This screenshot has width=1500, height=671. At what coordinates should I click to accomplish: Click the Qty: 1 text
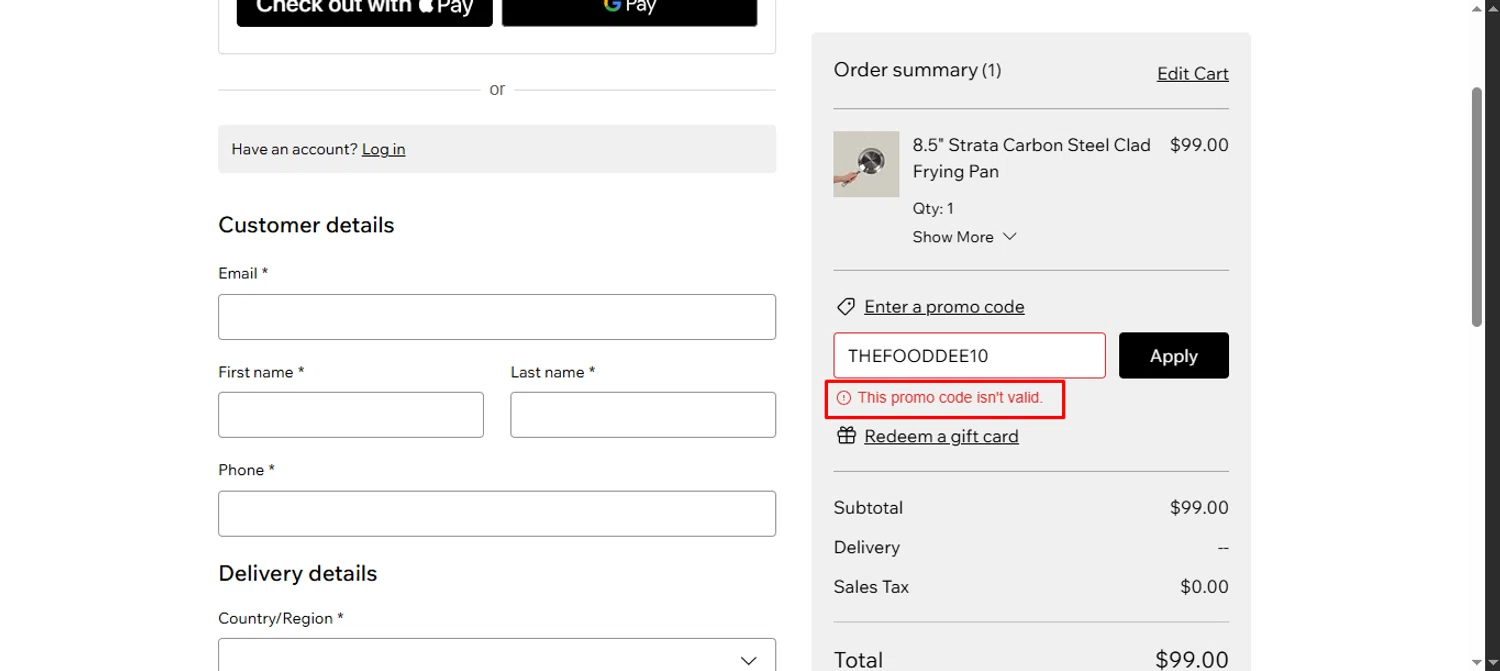pos(933,209)
